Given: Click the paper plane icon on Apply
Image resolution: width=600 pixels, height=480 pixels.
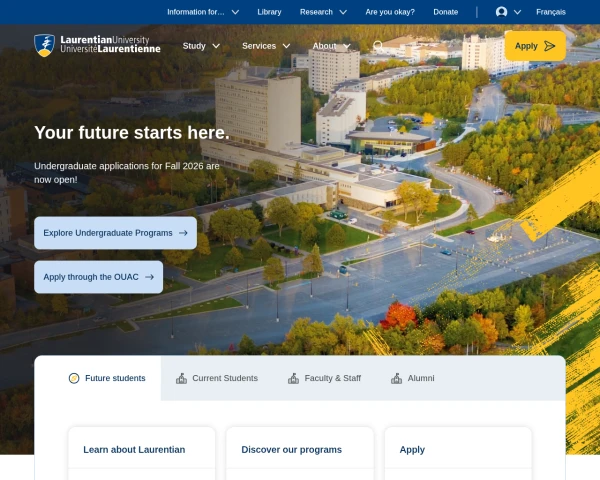Looking at the screenshot, I should click(x=549, y=46).
